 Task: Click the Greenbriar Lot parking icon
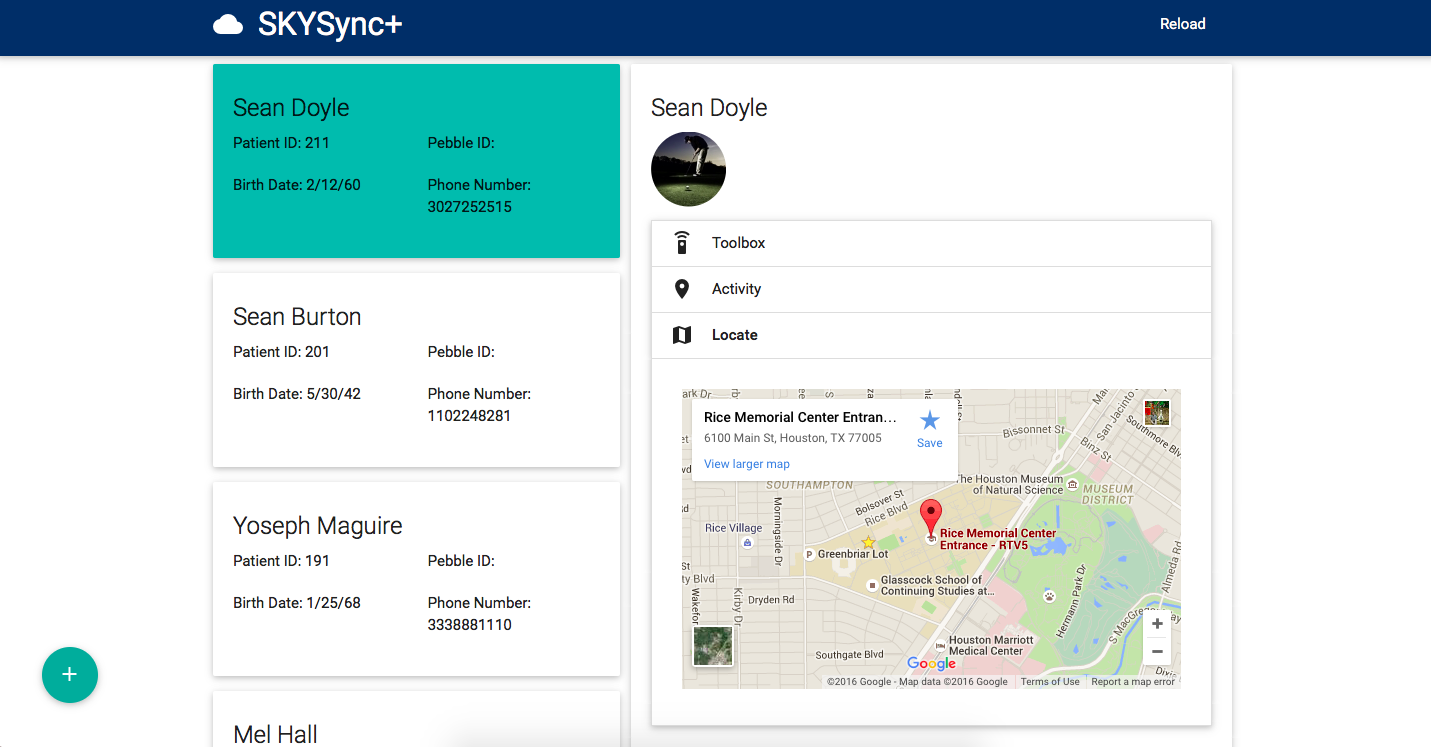click(x=809, y=554)
